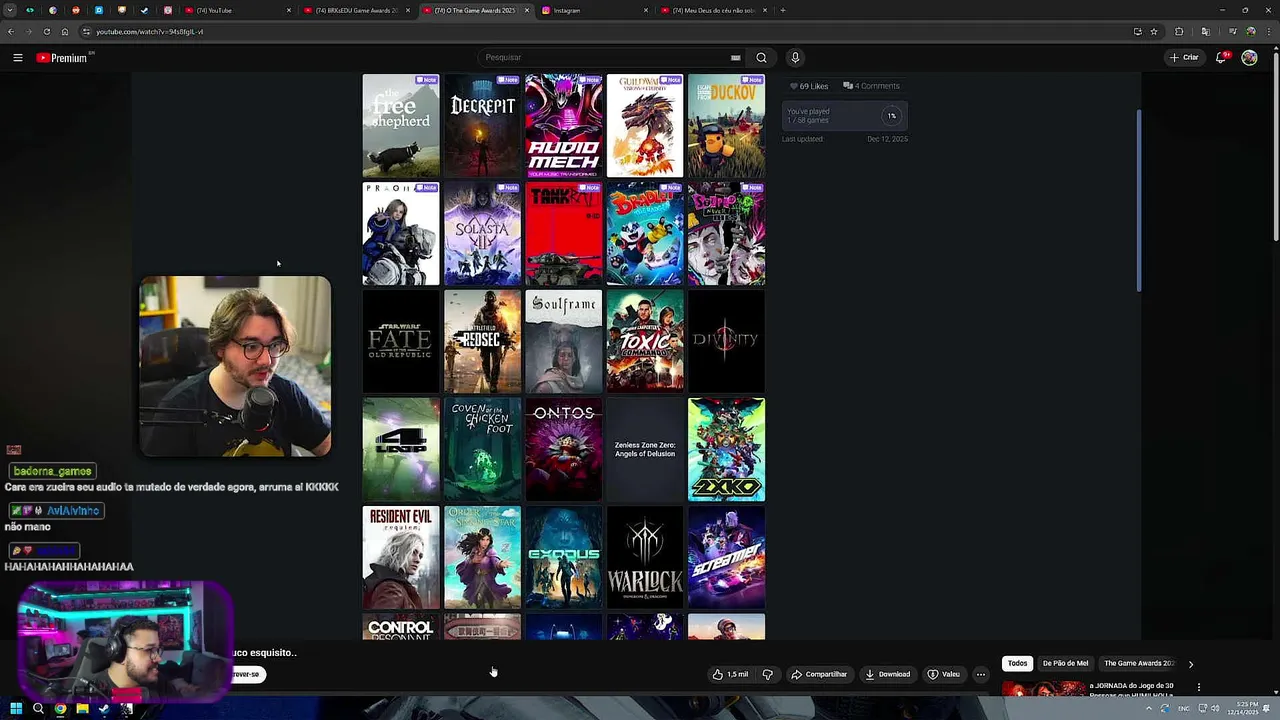Go back with browser back arrow
The image size is (1280, 720).
(x=10, y=32)
